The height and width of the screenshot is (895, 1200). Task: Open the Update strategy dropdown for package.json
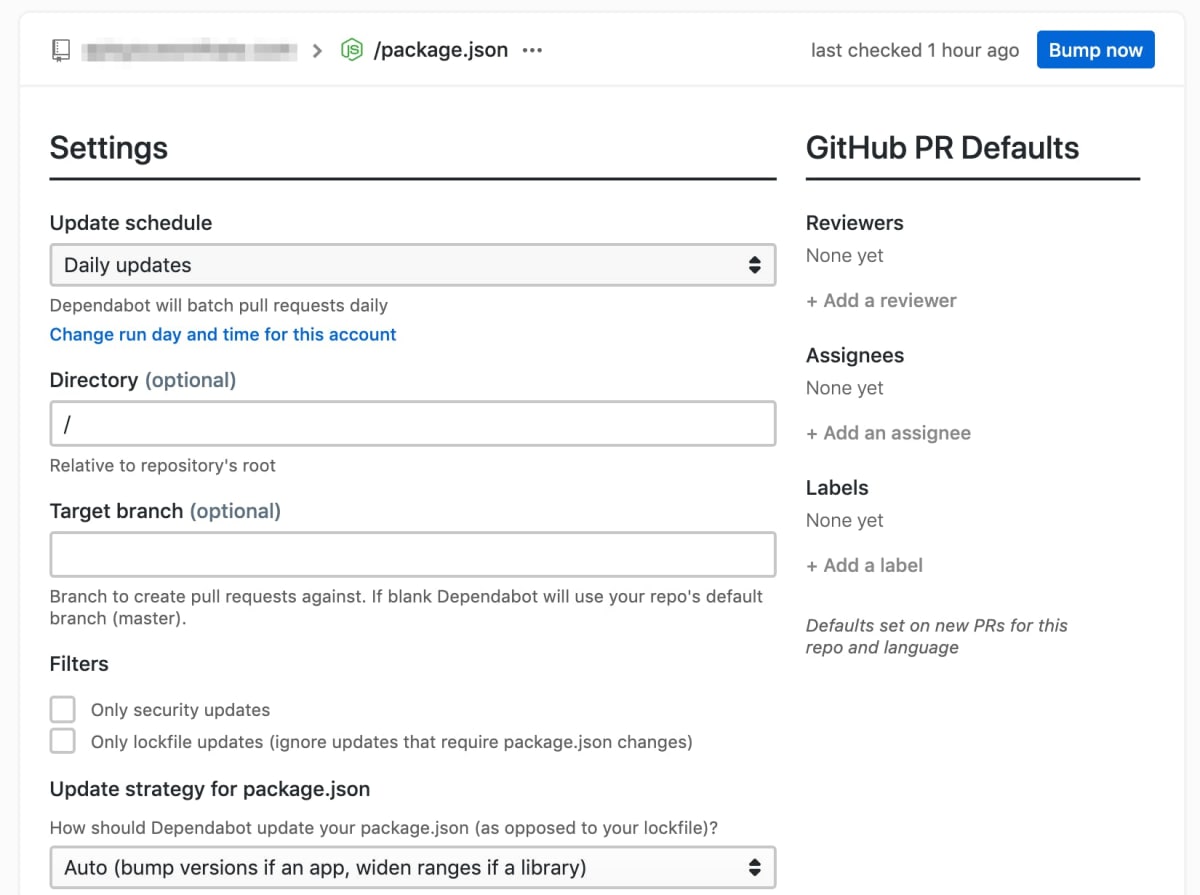click(x=413, y=866)
